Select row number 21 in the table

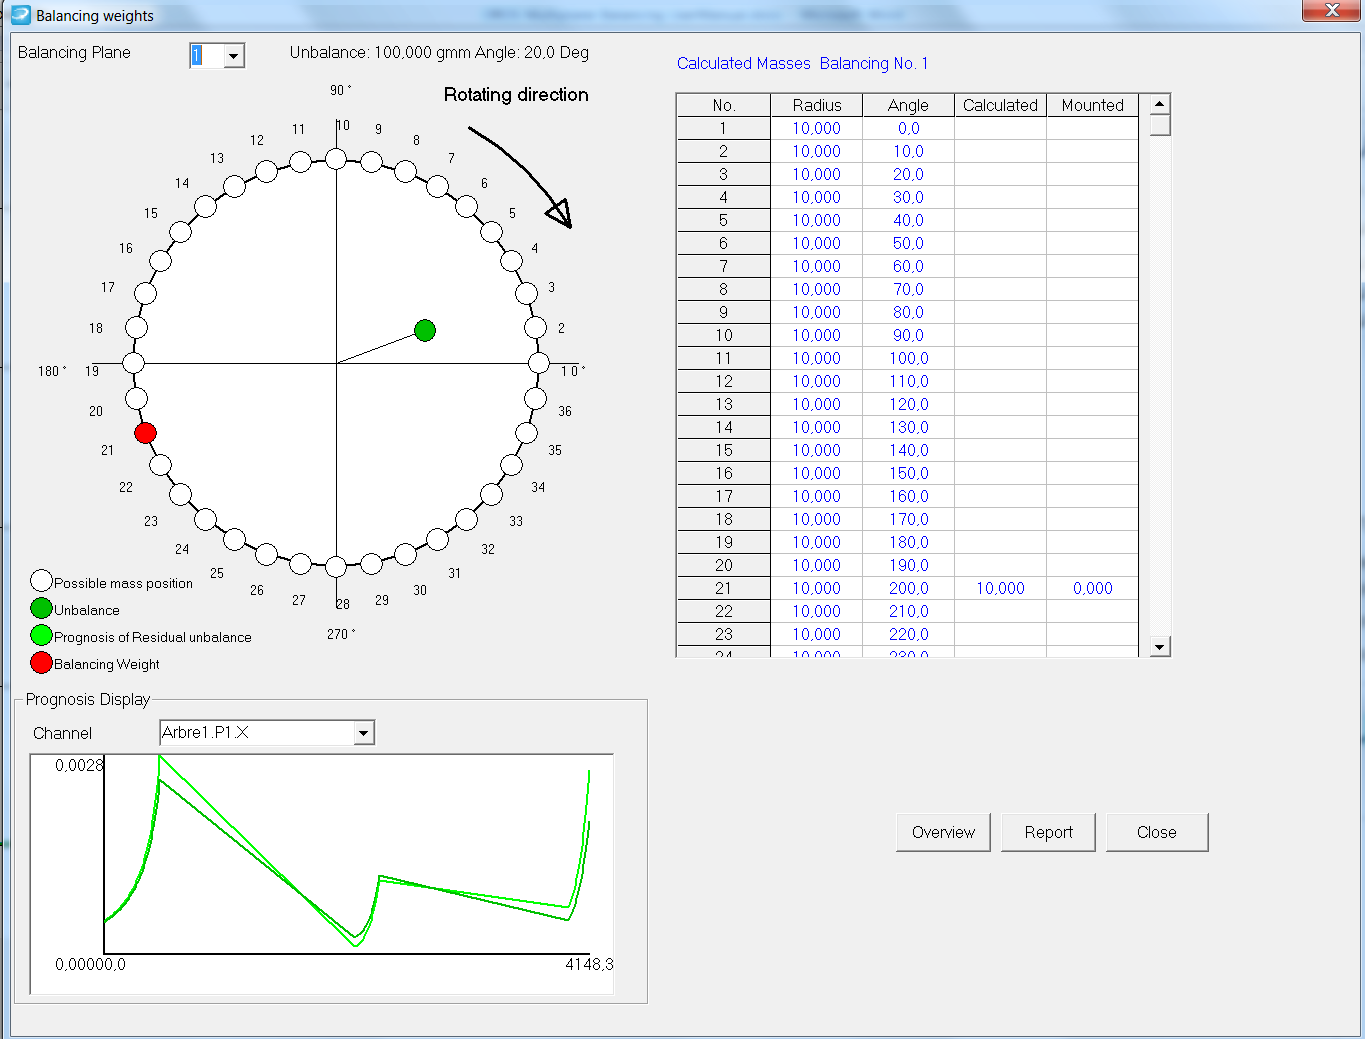[724, 588]
